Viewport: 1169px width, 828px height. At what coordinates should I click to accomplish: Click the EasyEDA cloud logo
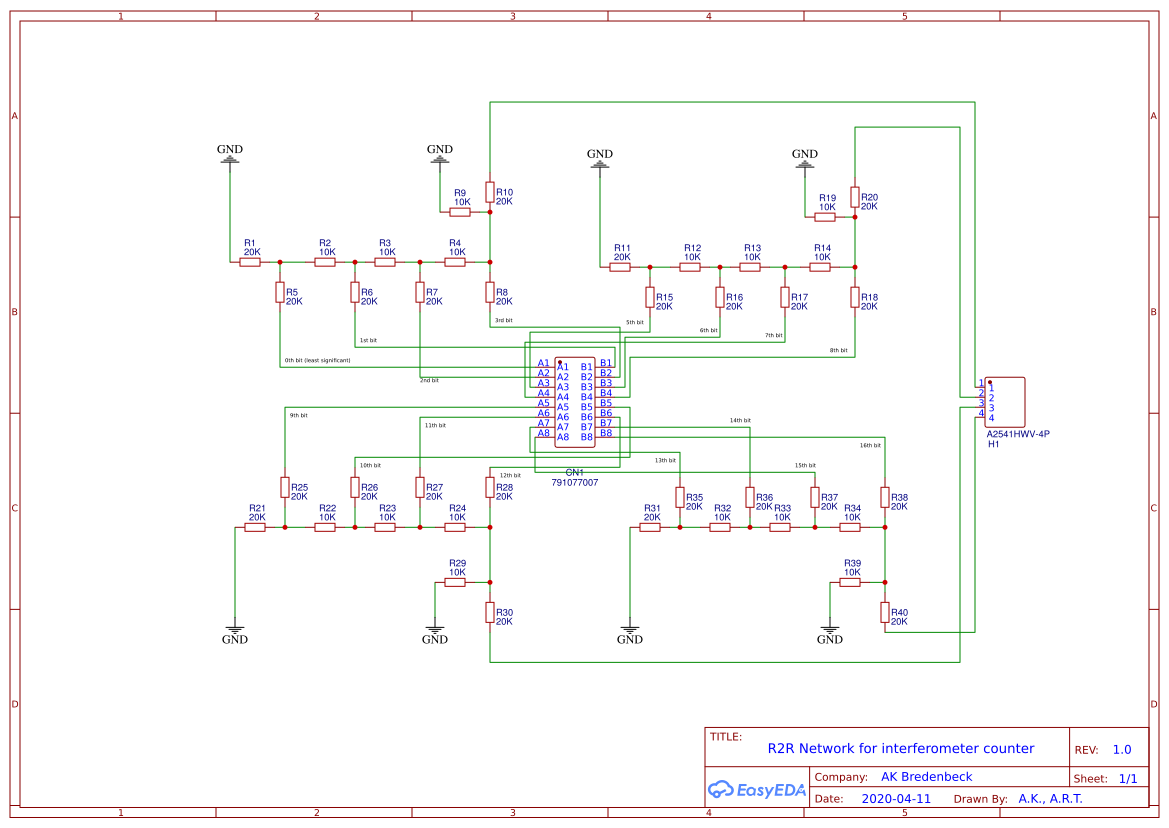click(x=756, y=790)
